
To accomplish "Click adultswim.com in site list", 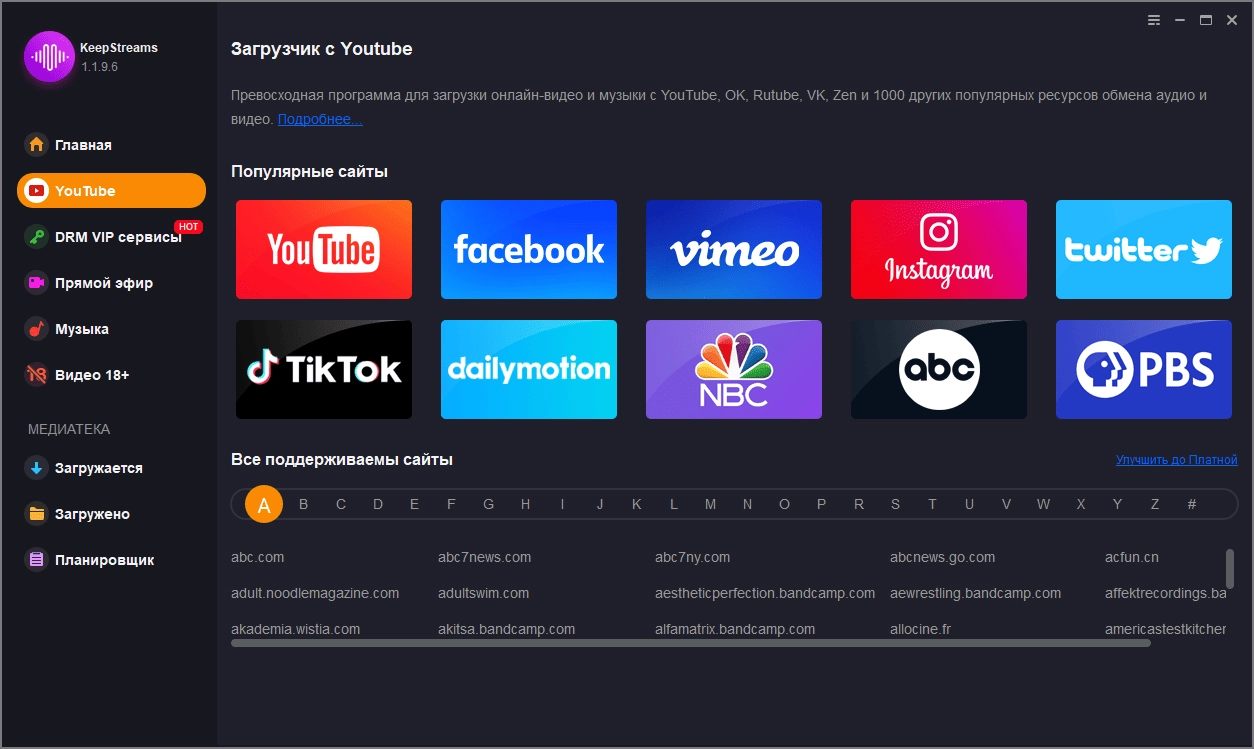I will coord(483,593).
